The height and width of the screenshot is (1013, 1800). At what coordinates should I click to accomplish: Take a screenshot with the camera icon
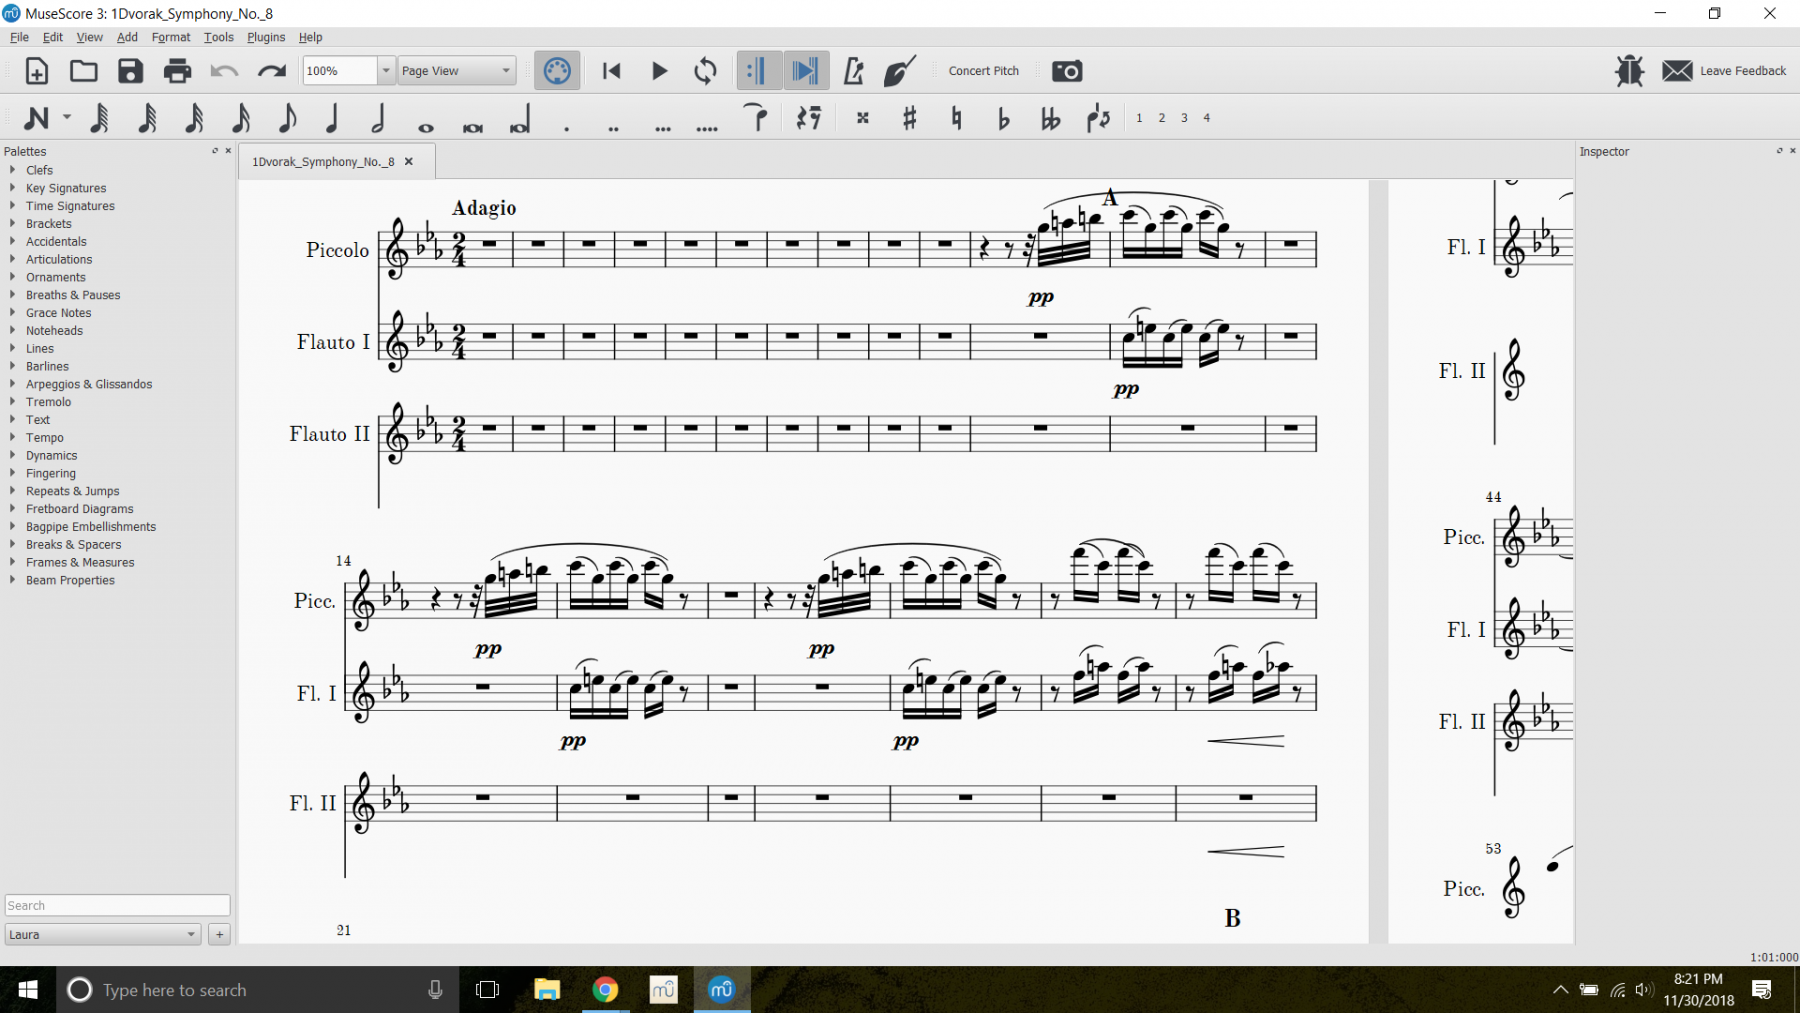click(x=1067, y=71)
